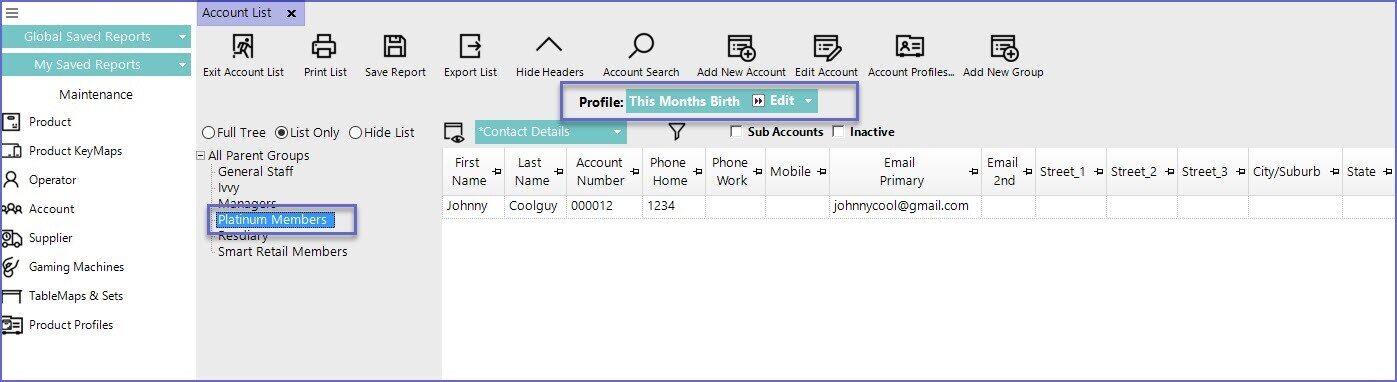Click the Add New Account icon
The width and height of the screenshot is (1397, 382).
741,47
